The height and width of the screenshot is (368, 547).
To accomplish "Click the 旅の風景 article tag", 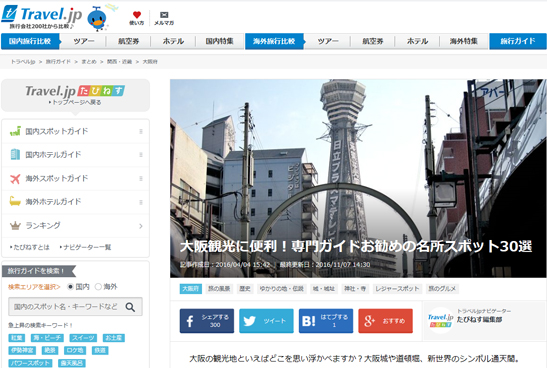I will click(x=219, y=289).
